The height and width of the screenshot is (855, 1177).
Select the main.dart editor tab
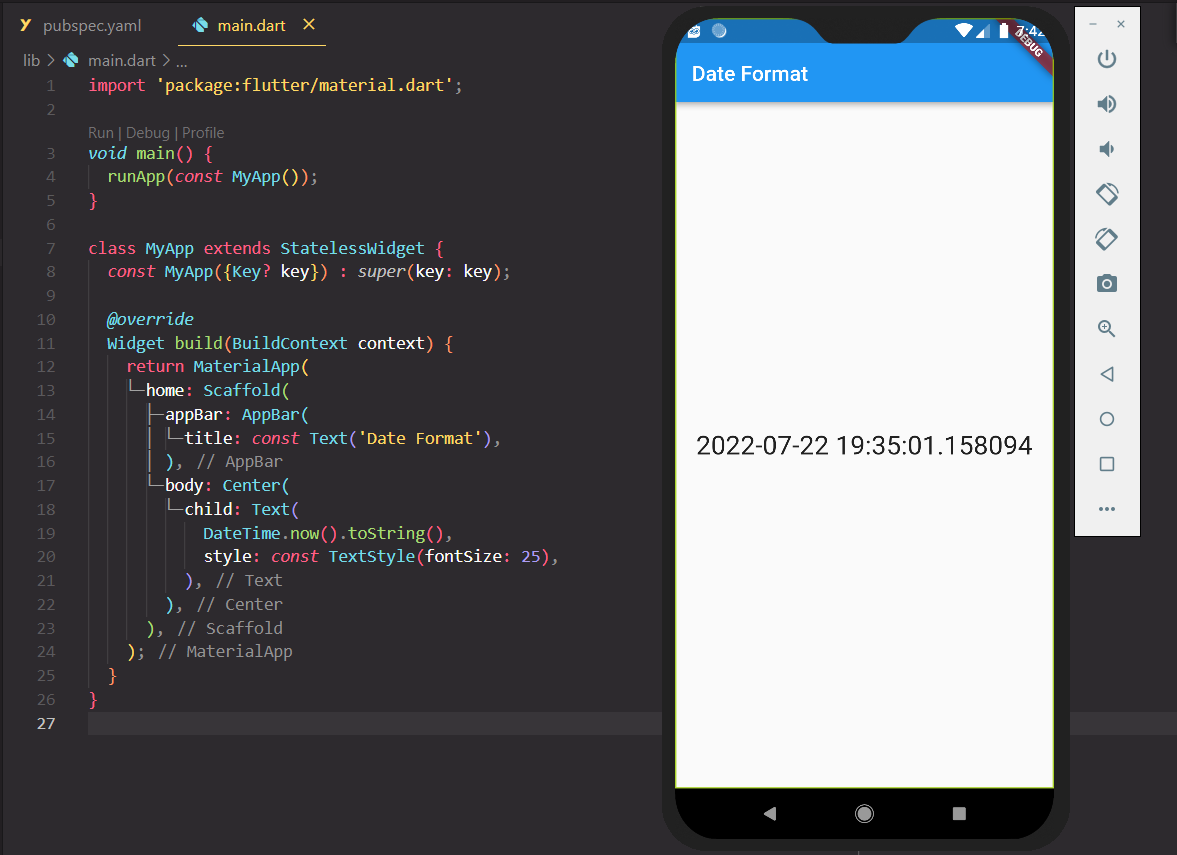coord(251,26)
